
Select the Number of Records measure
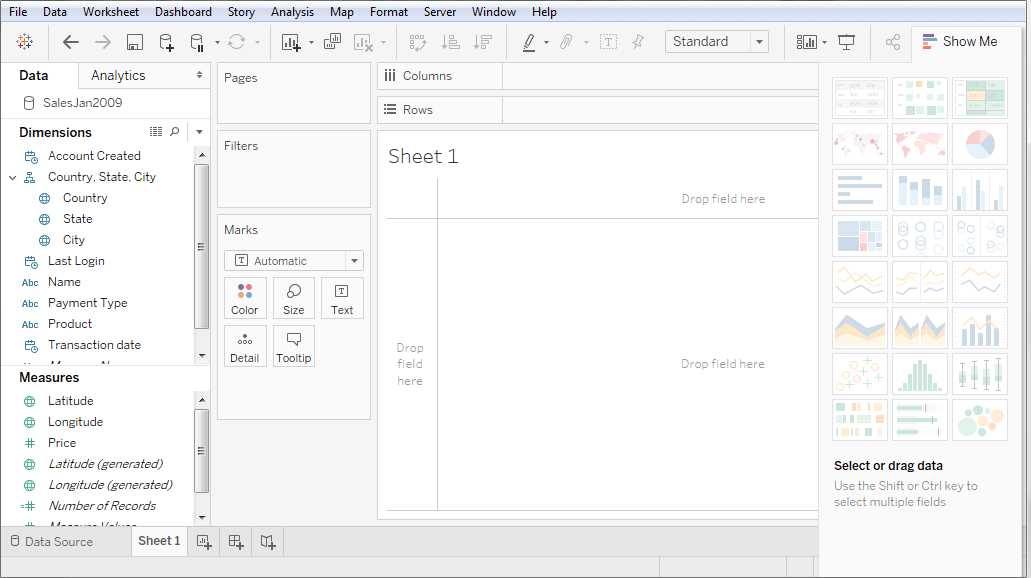click(102, 506)
